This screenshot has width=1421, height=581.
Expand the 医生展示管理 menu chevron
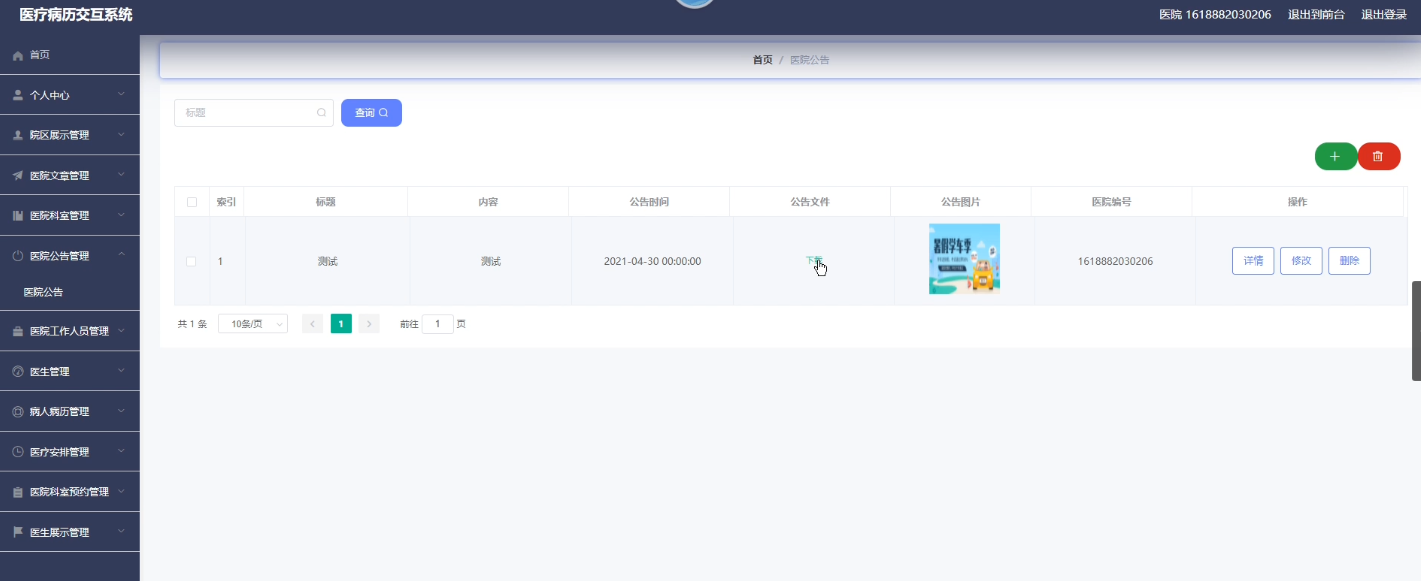click(121, 532)
